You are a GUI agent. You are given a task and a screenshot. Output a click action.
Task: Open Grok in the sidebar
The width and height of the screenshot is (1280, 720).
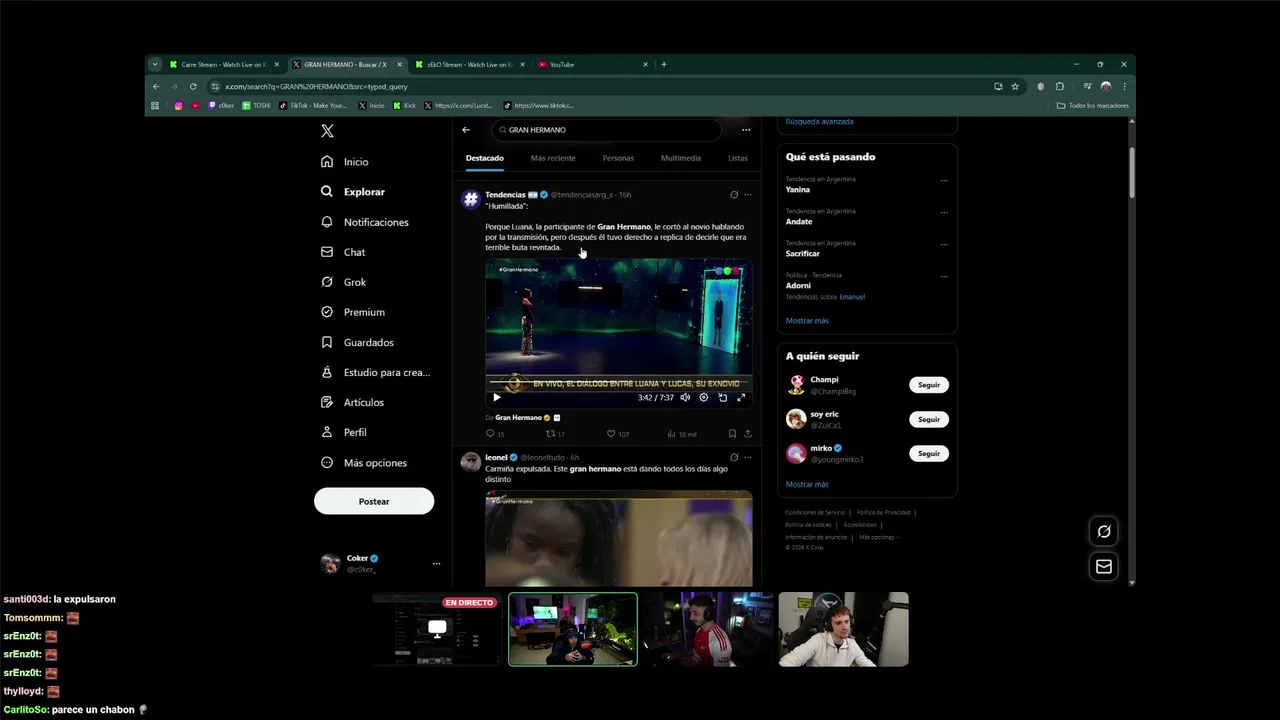coord(343,282)
